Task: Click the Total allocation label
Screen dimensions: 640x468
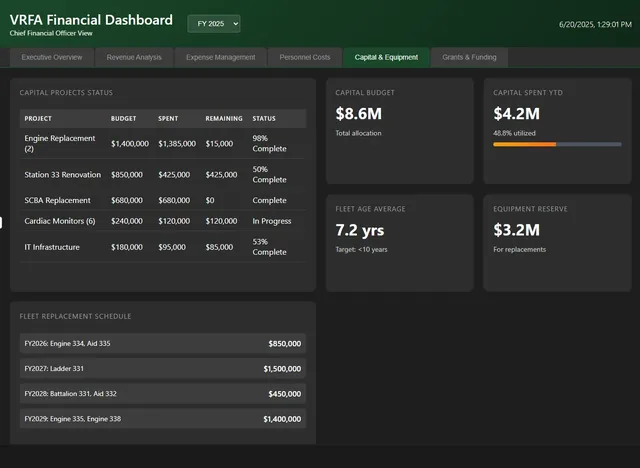Action: click(x=358, y=133)
